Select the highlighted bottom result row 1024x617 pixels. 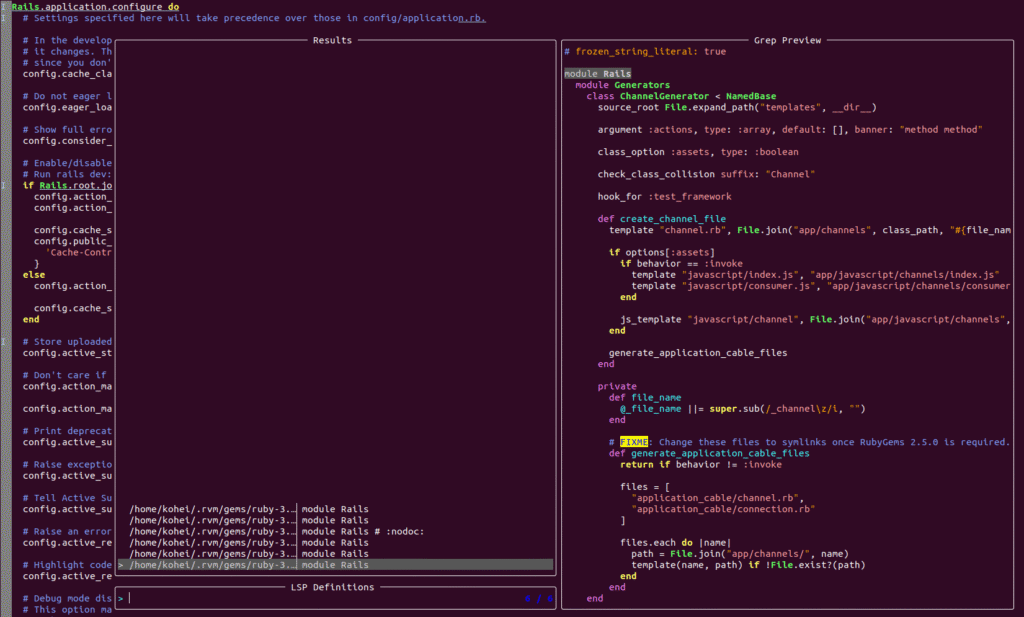pos(335,565)
